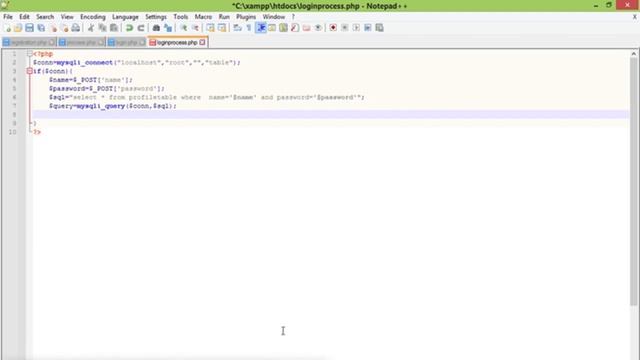Start macro recording with red dot icon
The width and height of the screenshot is (640, 360).
pos(333,28)
